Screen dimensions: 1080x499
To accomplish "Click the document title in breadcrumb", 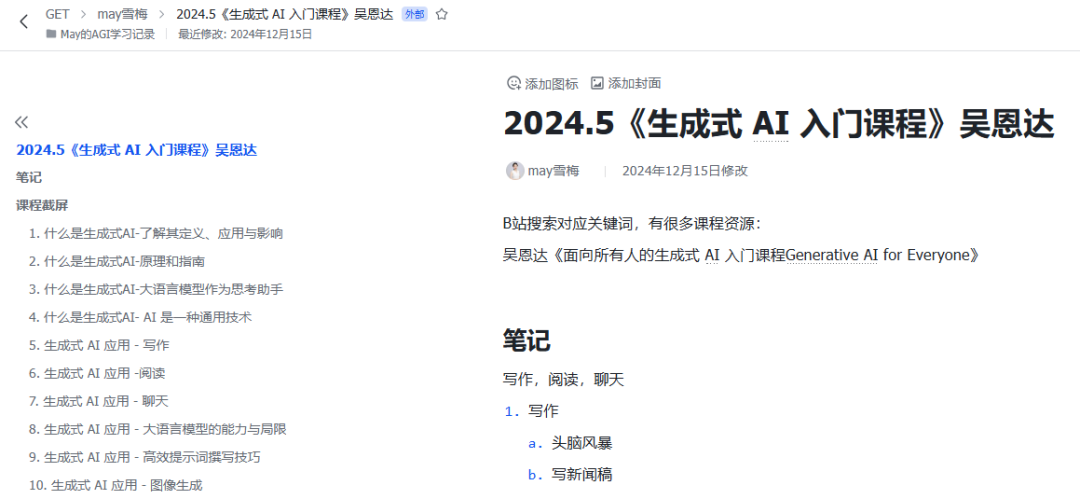I will (284, 14).
